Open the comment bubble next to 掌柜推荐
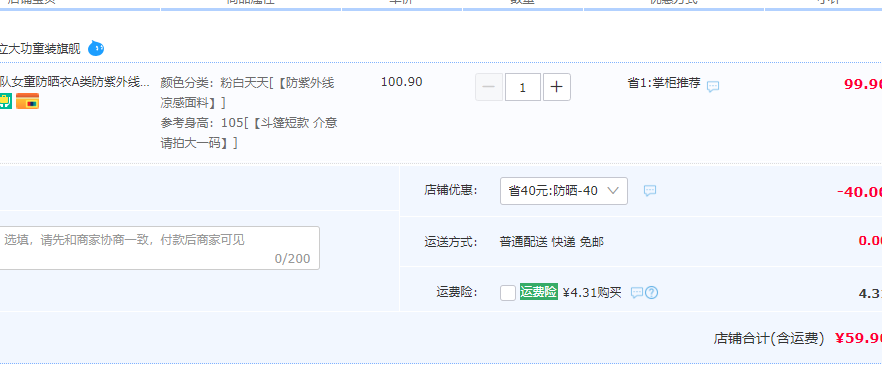Image resolution: width=882 pixels, height=375 pixels. [x=713, y=87]
